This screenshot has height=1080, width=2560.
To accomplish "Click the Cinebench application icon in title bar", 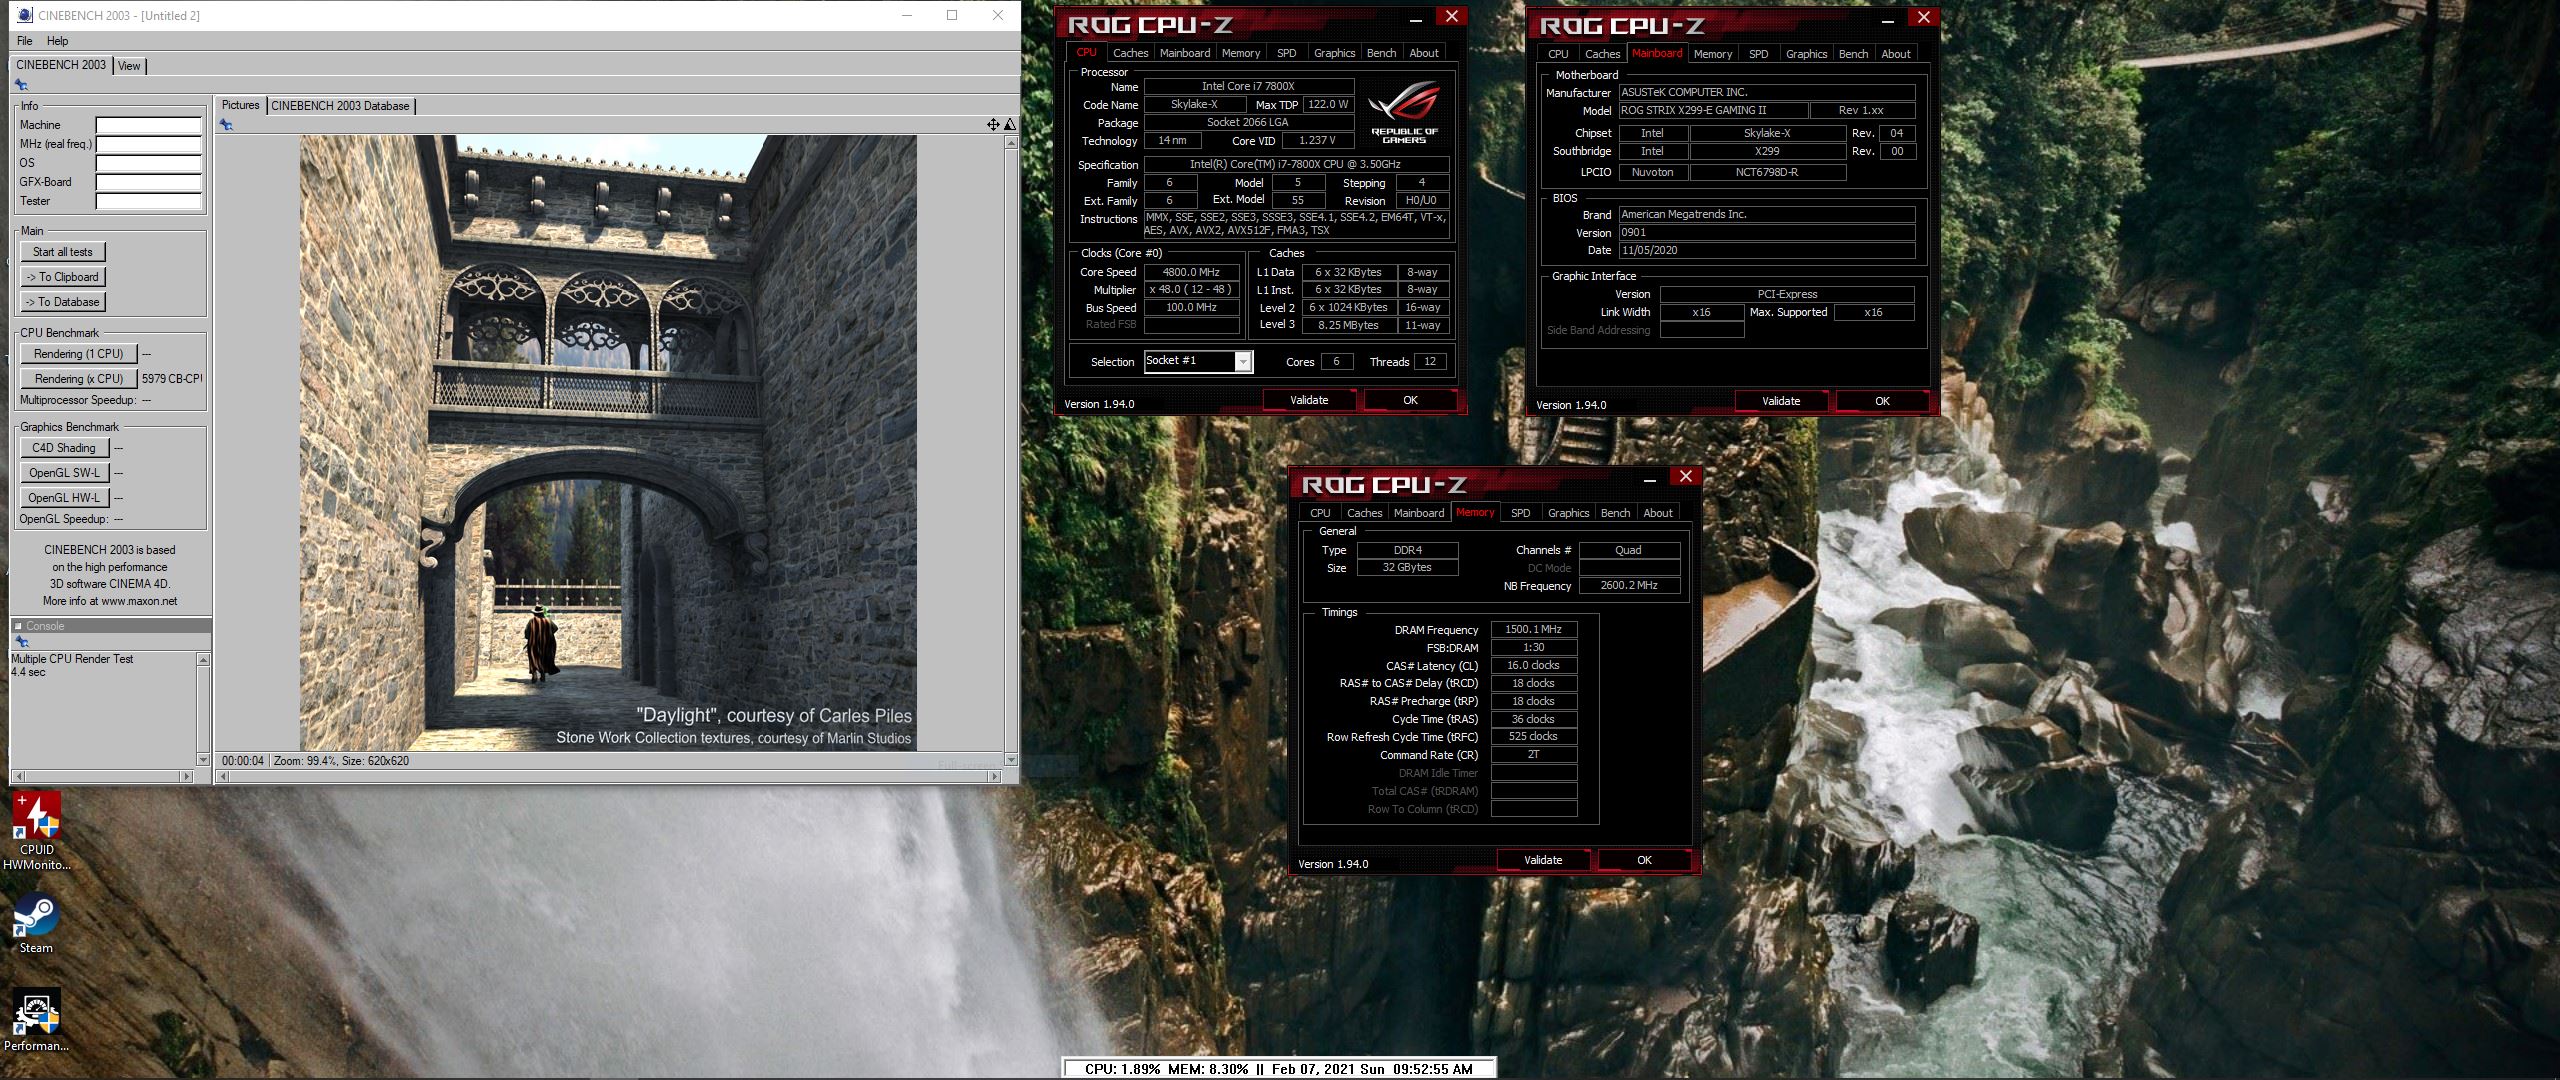I will point(25,15).
